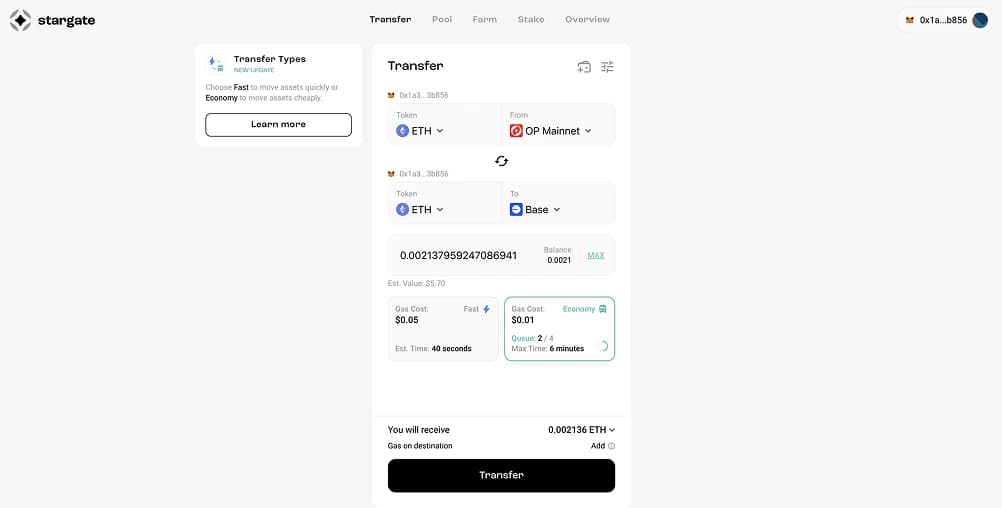Screen dimensions: 1002x508
Task: Expand the You will receive details
Action: click(582, 430)
